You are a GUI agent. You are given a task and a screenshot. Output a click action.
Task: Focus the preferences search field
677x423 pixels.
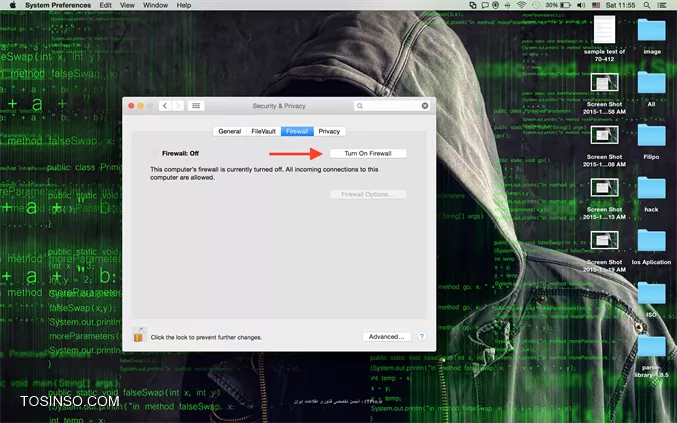click(x=392, y=106)
